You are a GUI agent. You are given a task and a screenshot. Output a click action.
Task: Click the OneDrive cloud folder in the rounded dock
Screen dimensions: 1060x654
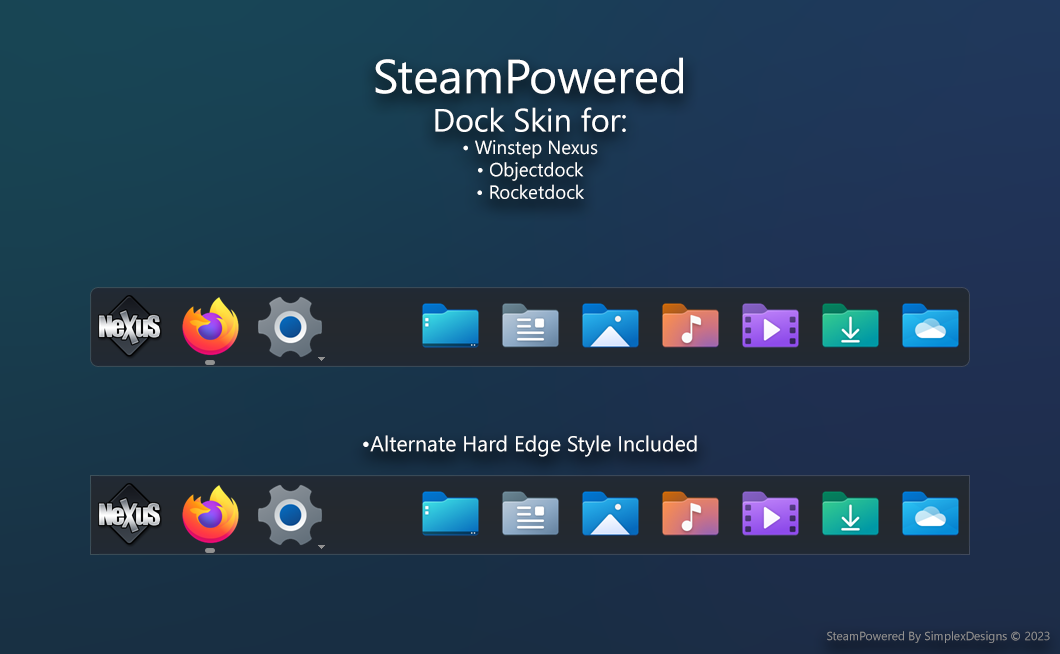click(930, 326)
